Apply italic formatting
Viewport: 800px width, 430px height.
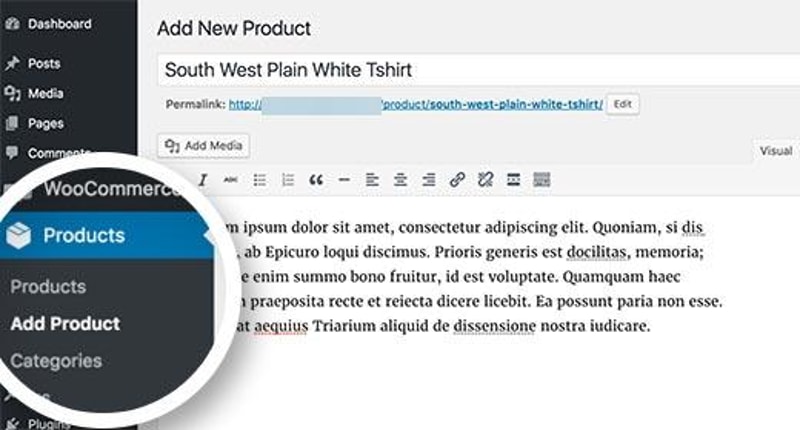point(203,180)
